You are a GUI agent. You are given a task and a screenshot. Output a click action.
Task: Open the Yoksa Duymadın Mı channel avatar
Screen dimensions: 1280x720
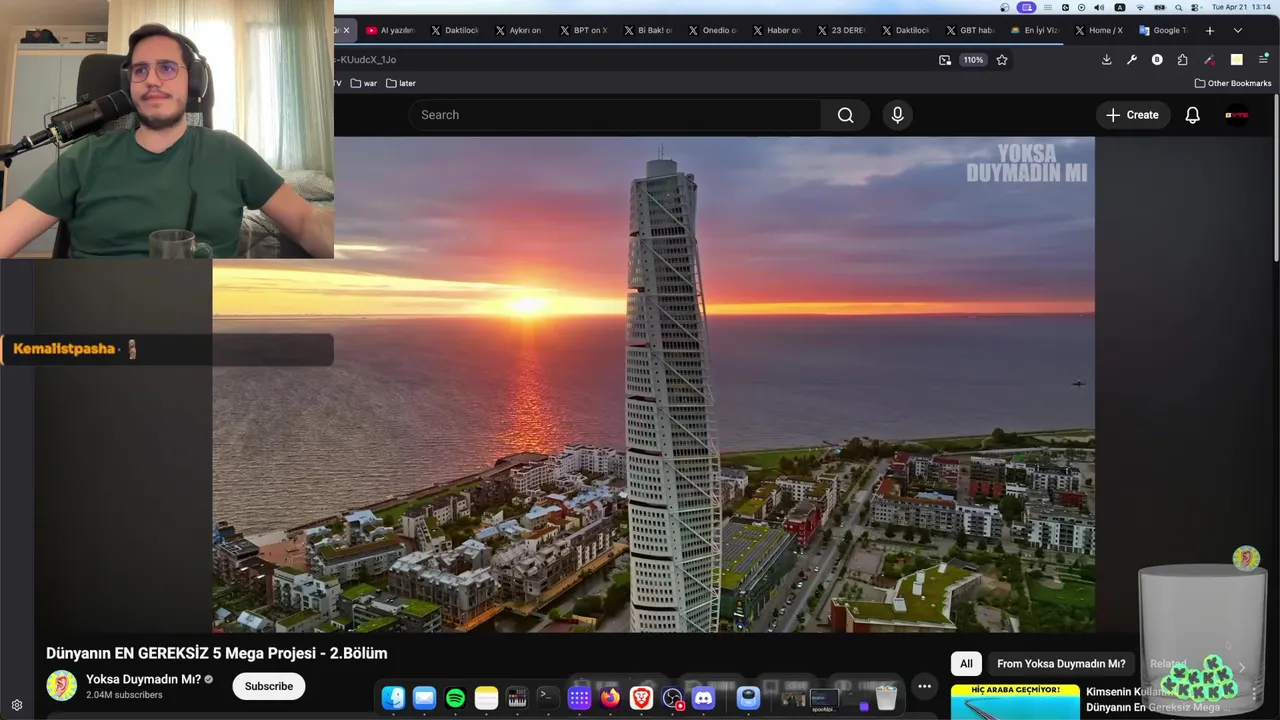[61, 686]
